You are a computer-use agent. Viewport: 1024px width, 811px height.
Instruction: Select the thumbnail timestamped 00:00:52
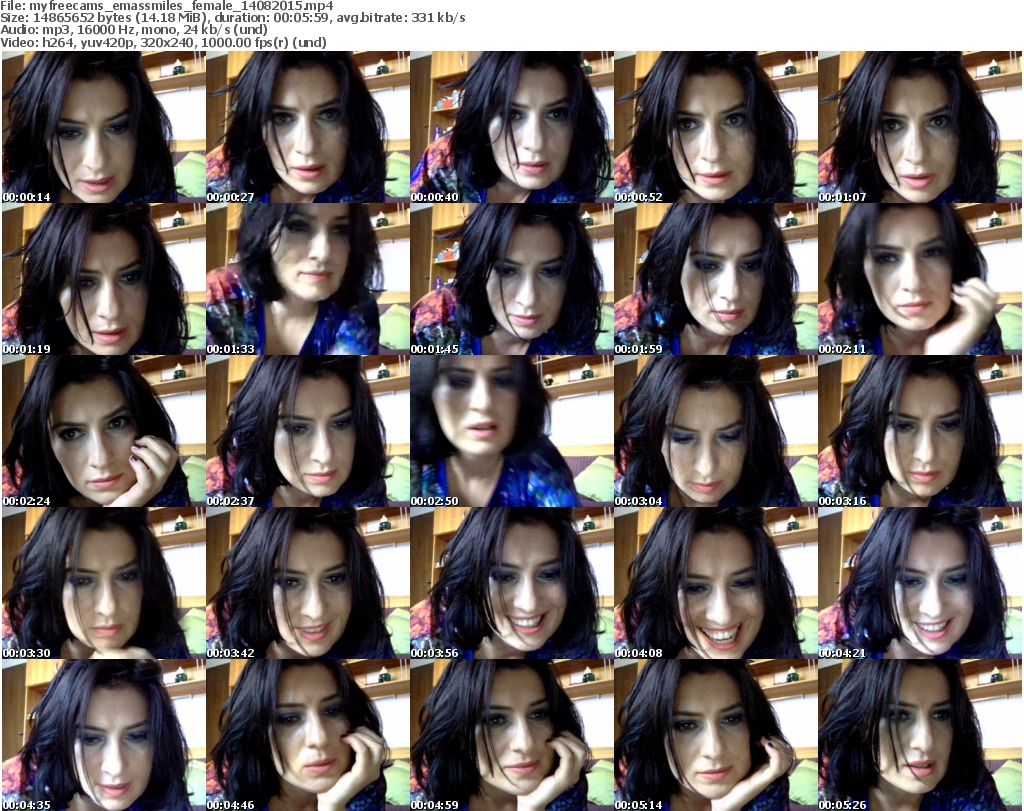pyautogui.click(x=716, y=127)
